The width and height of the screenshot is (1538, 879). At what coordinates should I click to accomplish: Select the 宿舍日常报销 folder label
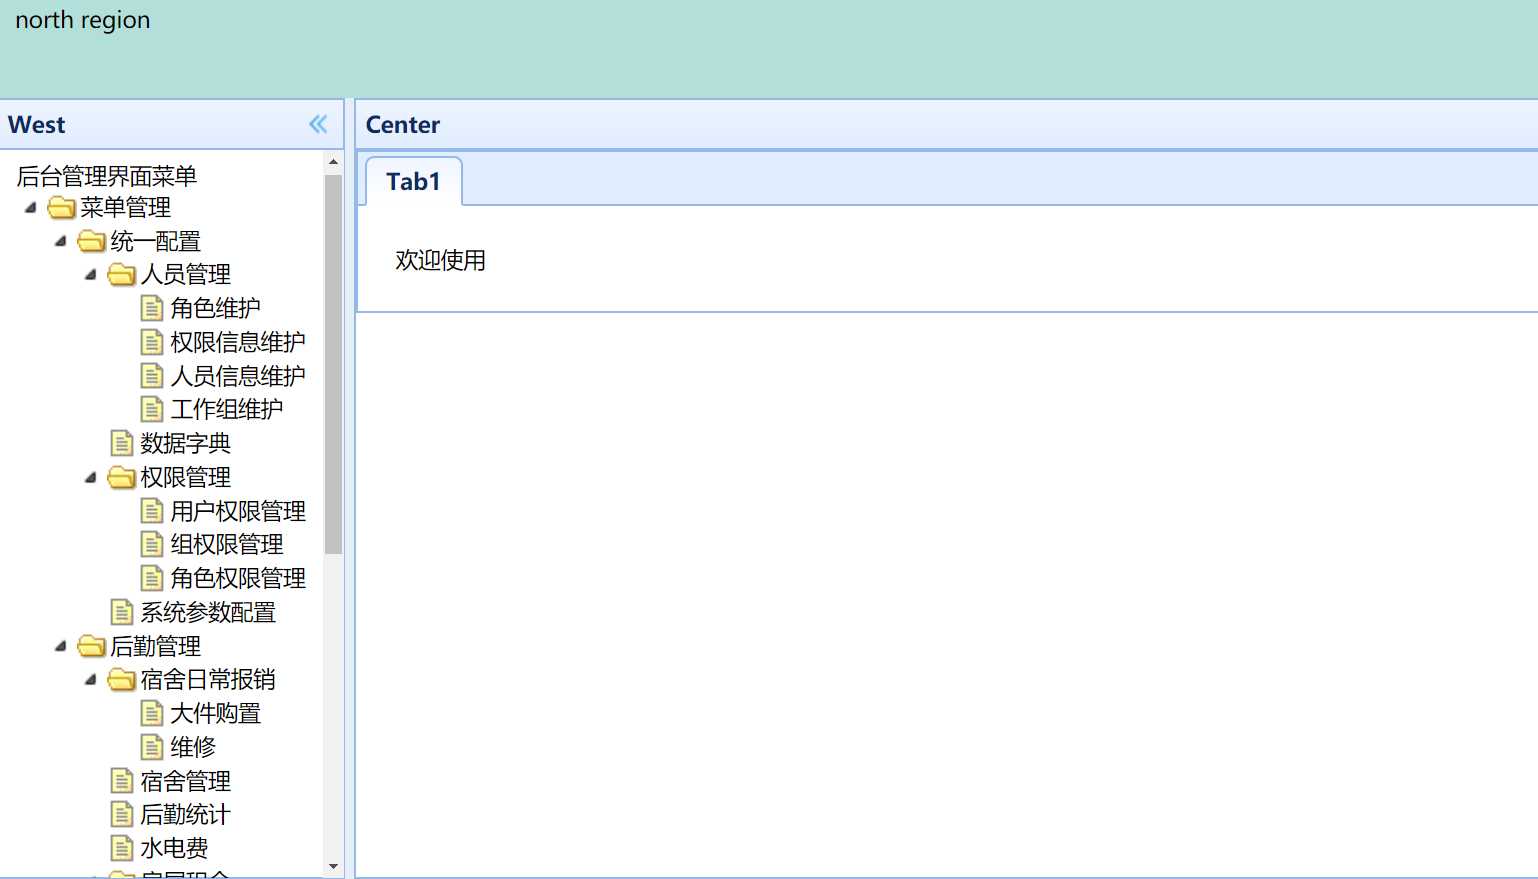coord(208,680)
